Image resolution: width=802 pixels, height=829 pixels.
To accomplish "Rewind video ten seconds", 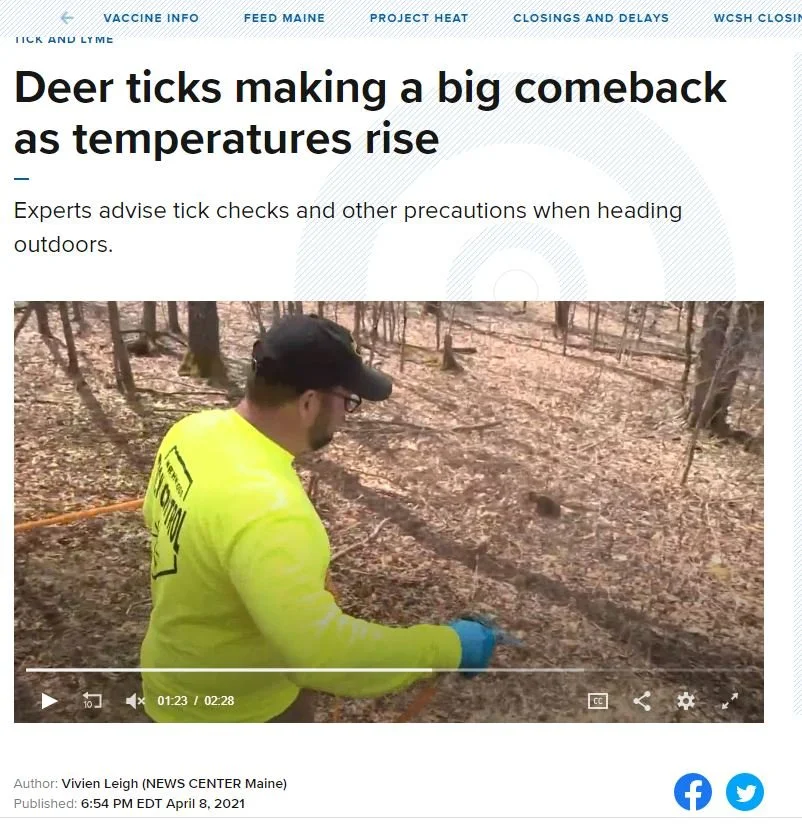I will pos(91,701).
